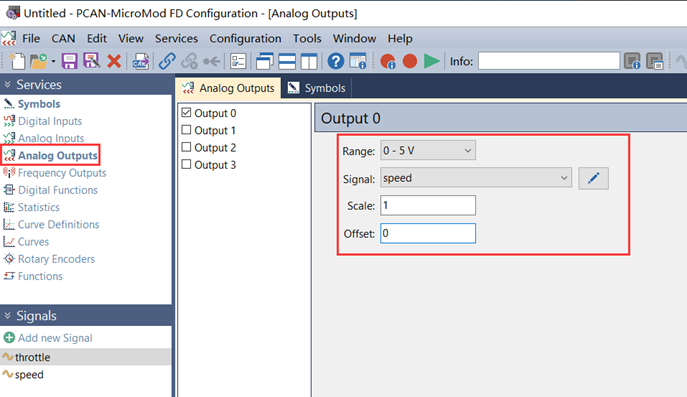Screen dimensions: 687x397
Task: Click the Scale input field
Action: (428, 206)
